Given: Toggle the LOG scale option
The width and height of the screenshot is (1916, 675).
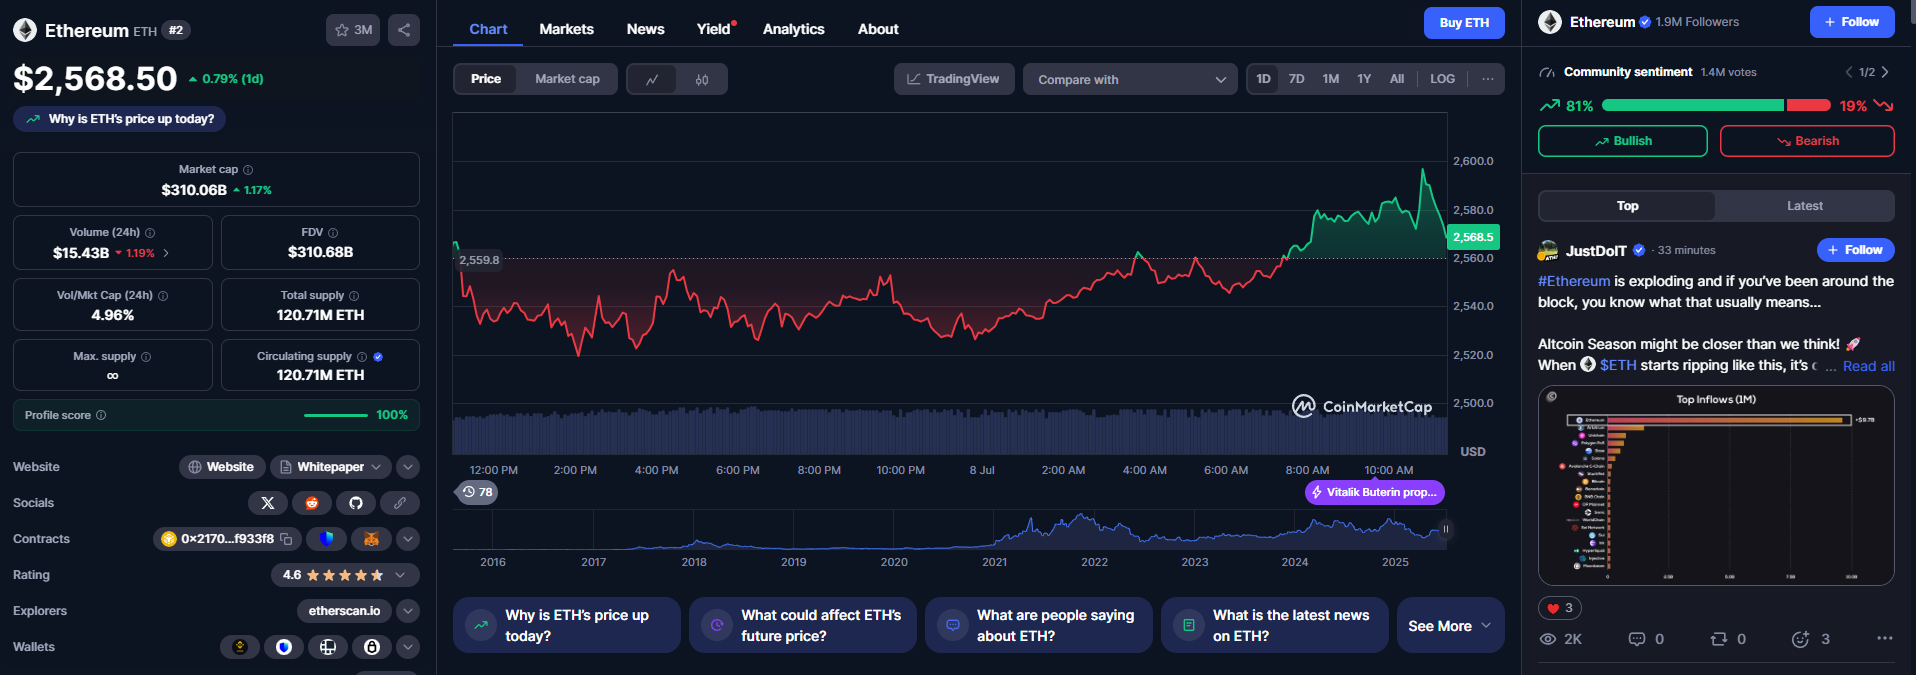Looking at the screenshot, I should click(1443, 79).
